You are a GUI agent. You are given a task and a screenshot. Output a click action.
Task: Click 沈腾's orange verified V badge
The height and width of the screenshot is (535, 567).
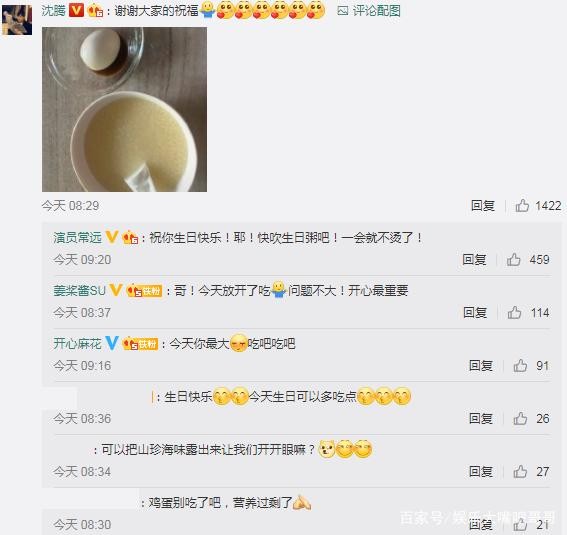[x=76, y=10]
